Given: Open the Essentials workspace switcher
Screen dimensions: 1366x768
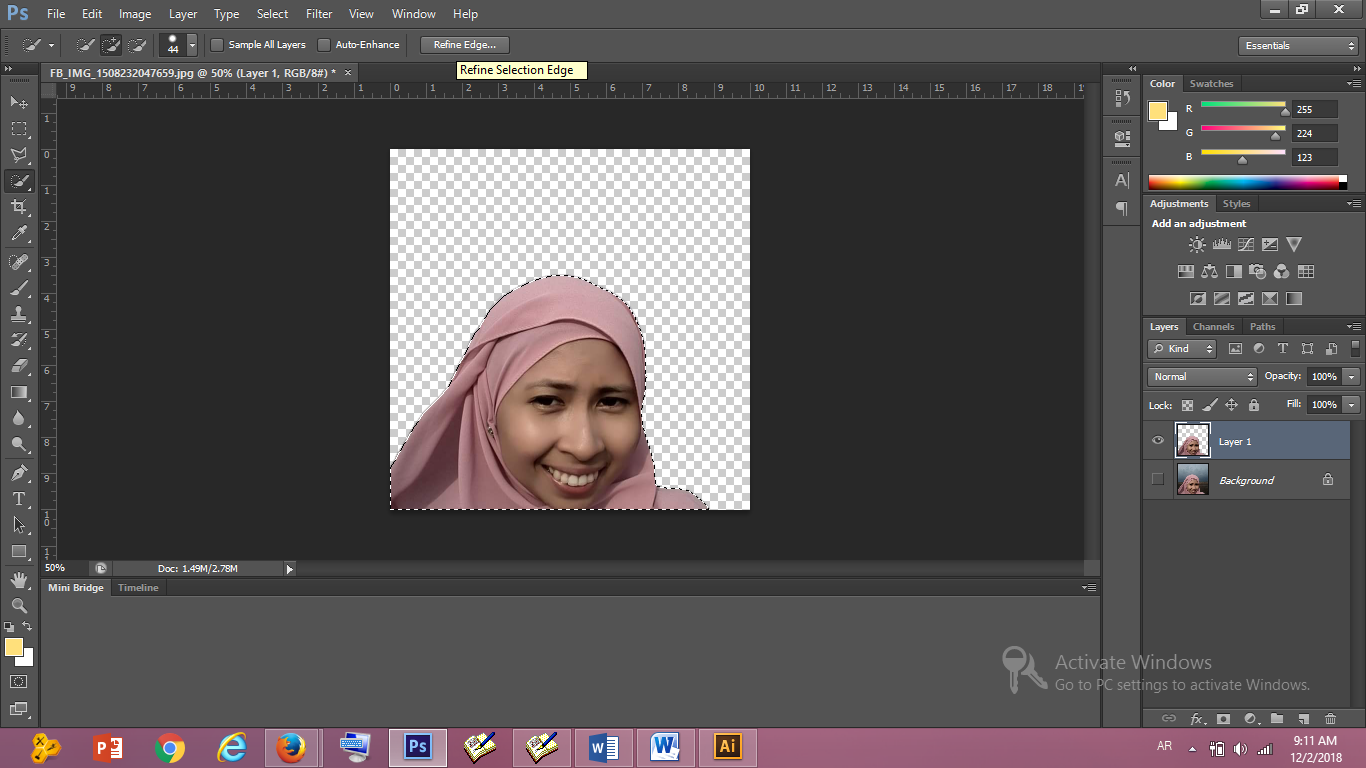Looking at the screenshot, I should coord(1297,45).
